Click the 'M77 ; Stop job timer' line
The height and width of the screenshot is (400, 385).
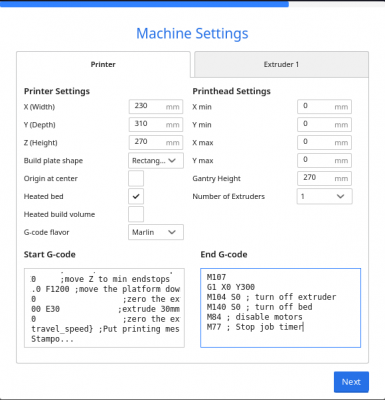255,327
